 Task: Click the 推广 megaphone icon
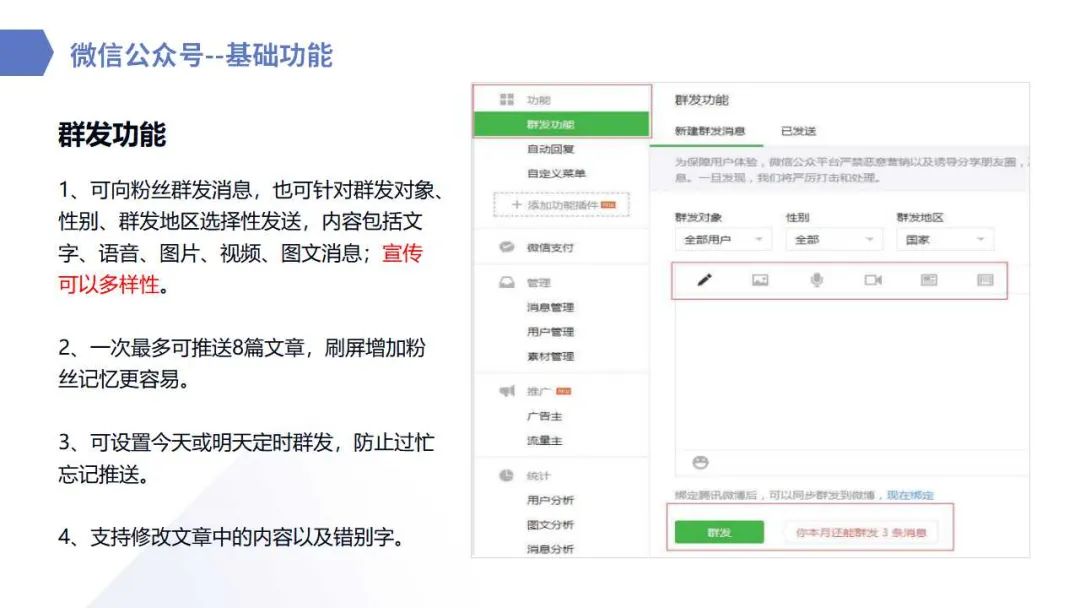point(507,391)
